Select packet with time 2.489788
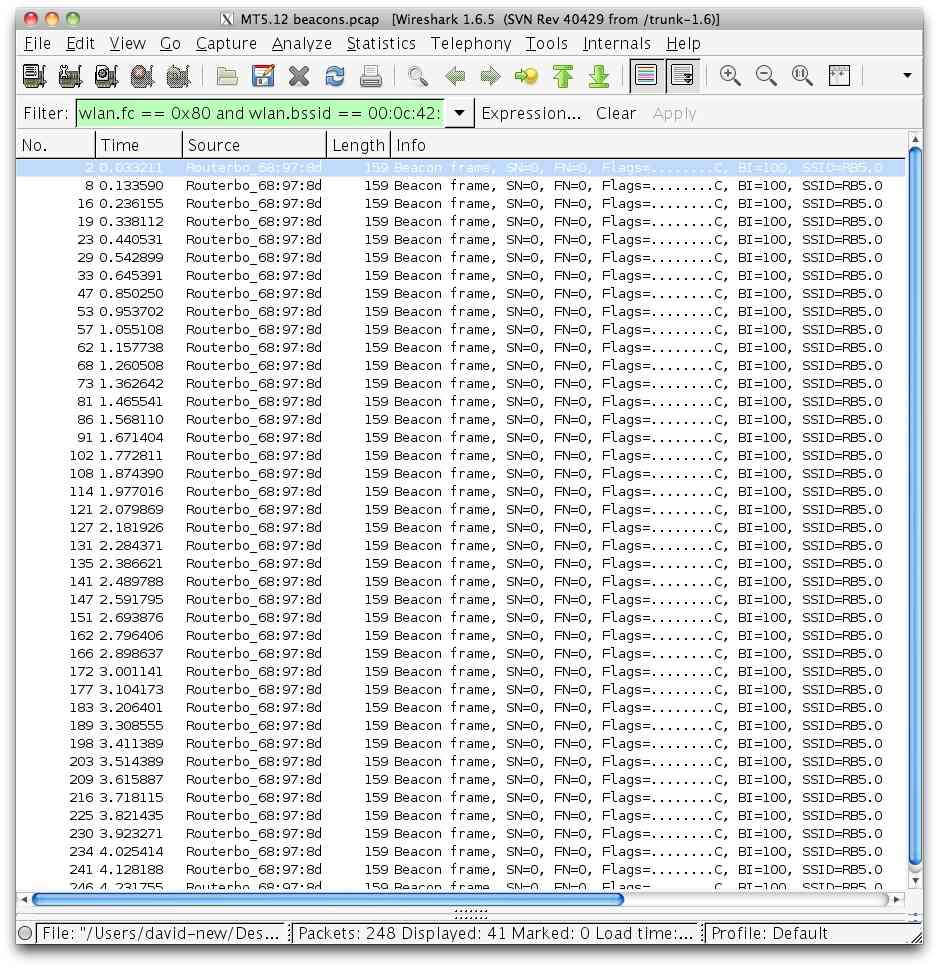Viewport: 939px width, 968px height. 461,582
